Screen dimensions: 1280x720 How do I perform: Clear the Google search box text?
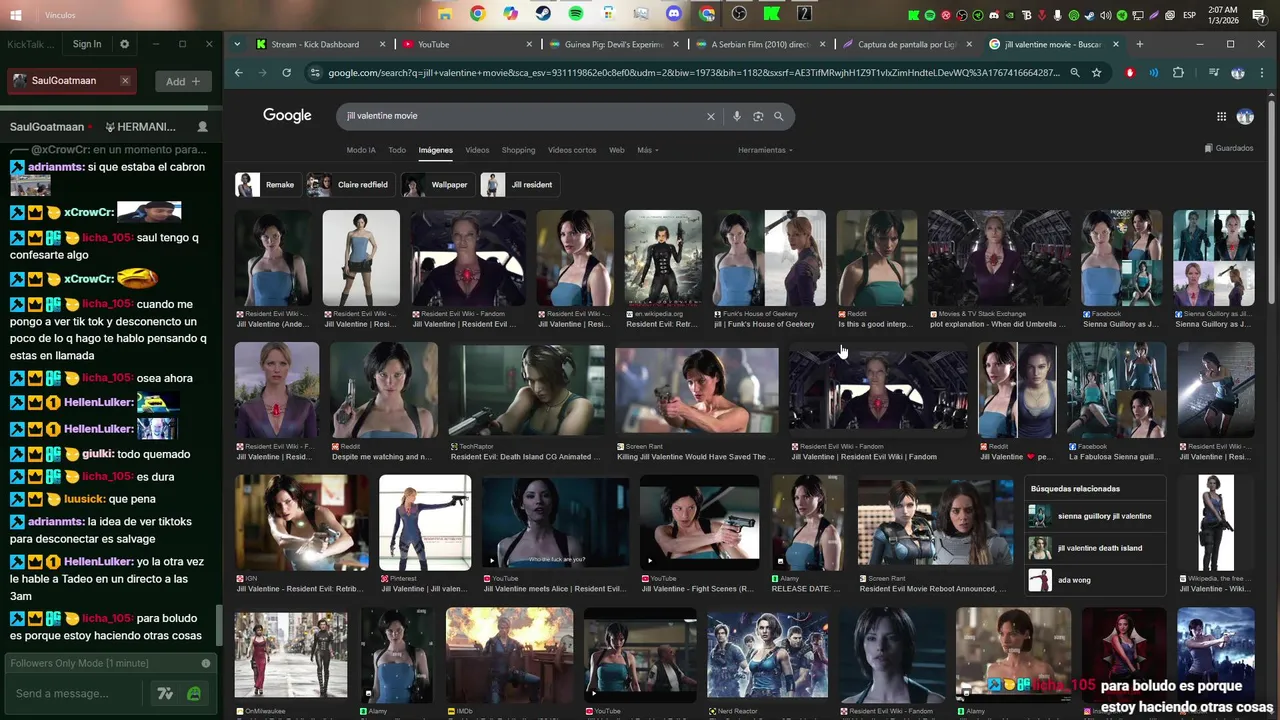coord(711,116)
